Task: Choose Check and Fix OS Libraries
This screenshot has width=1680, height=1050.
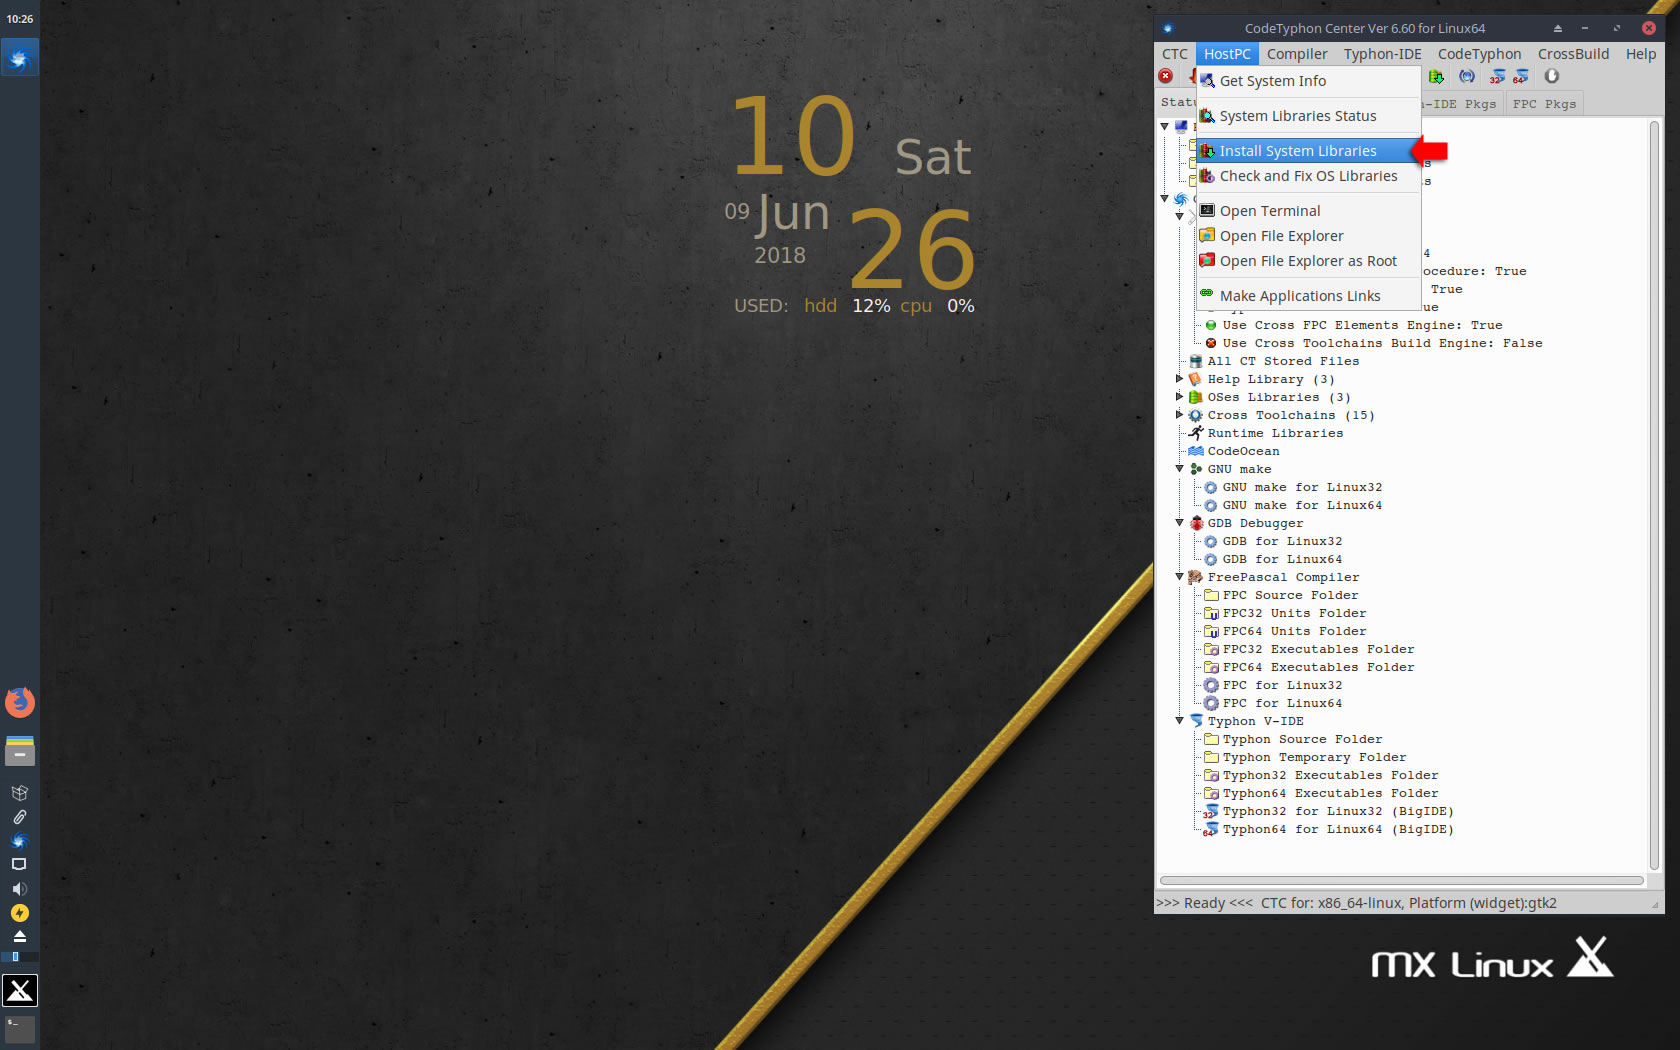Action: (1309, 176)
